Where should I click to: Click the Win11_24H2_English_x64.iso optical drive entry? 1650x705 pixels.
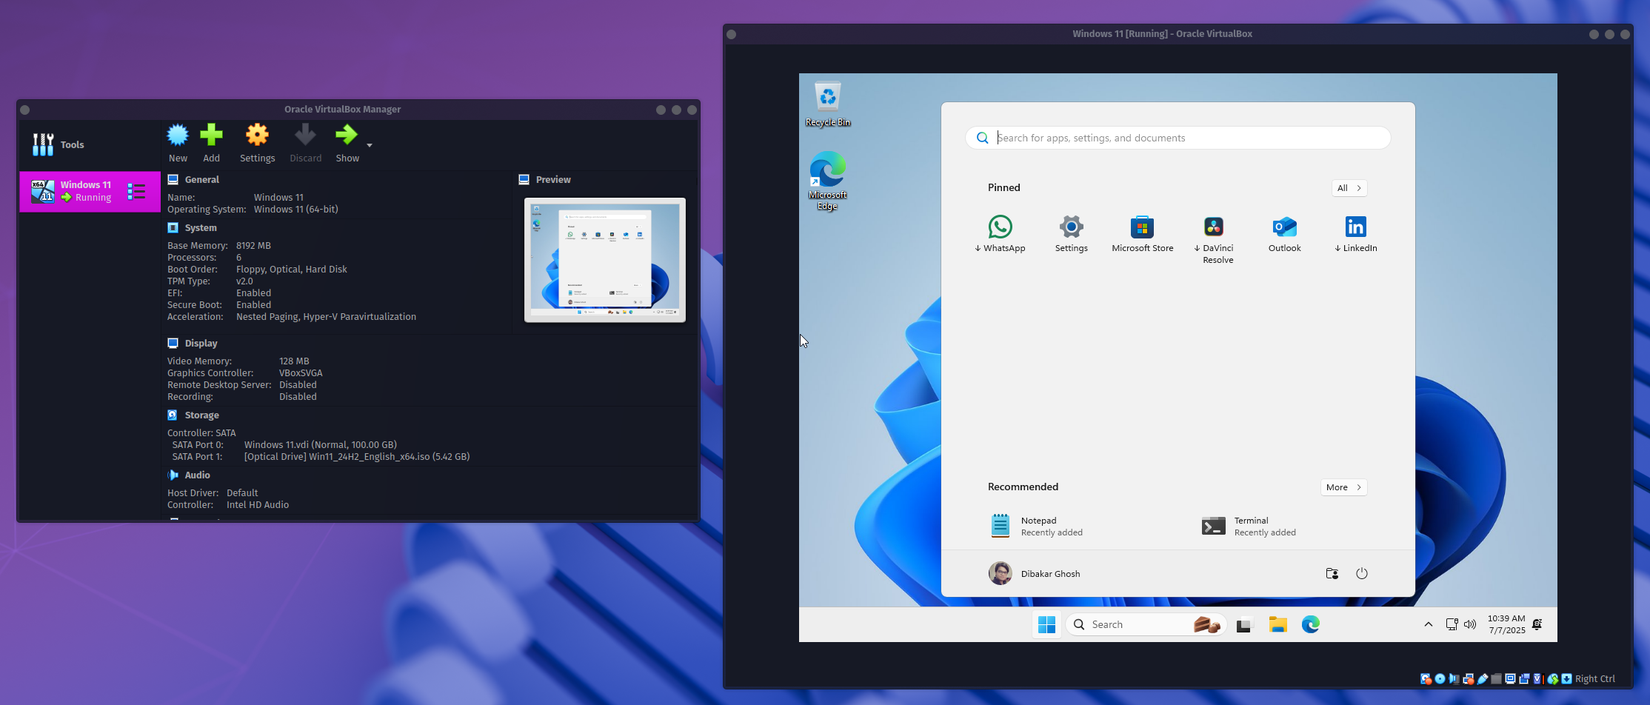[x=357, y=457]
